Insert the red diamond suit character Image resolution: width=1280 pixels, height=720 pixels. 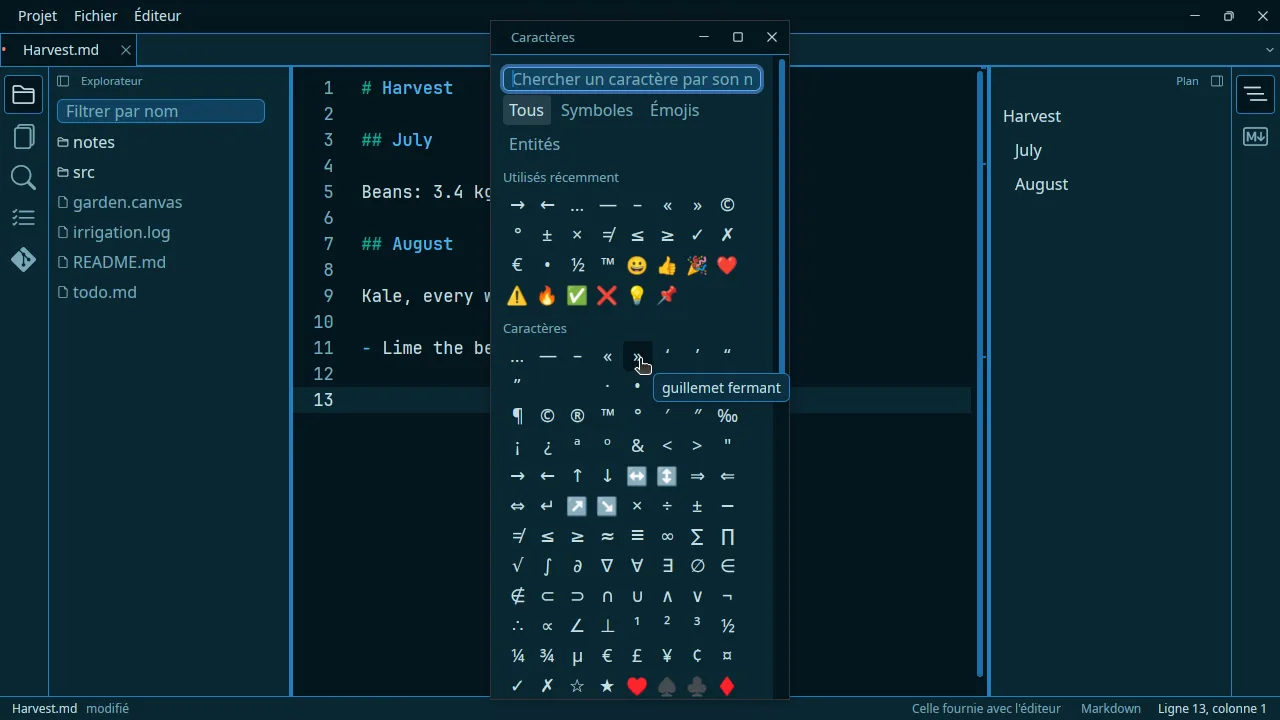point(727,686)
